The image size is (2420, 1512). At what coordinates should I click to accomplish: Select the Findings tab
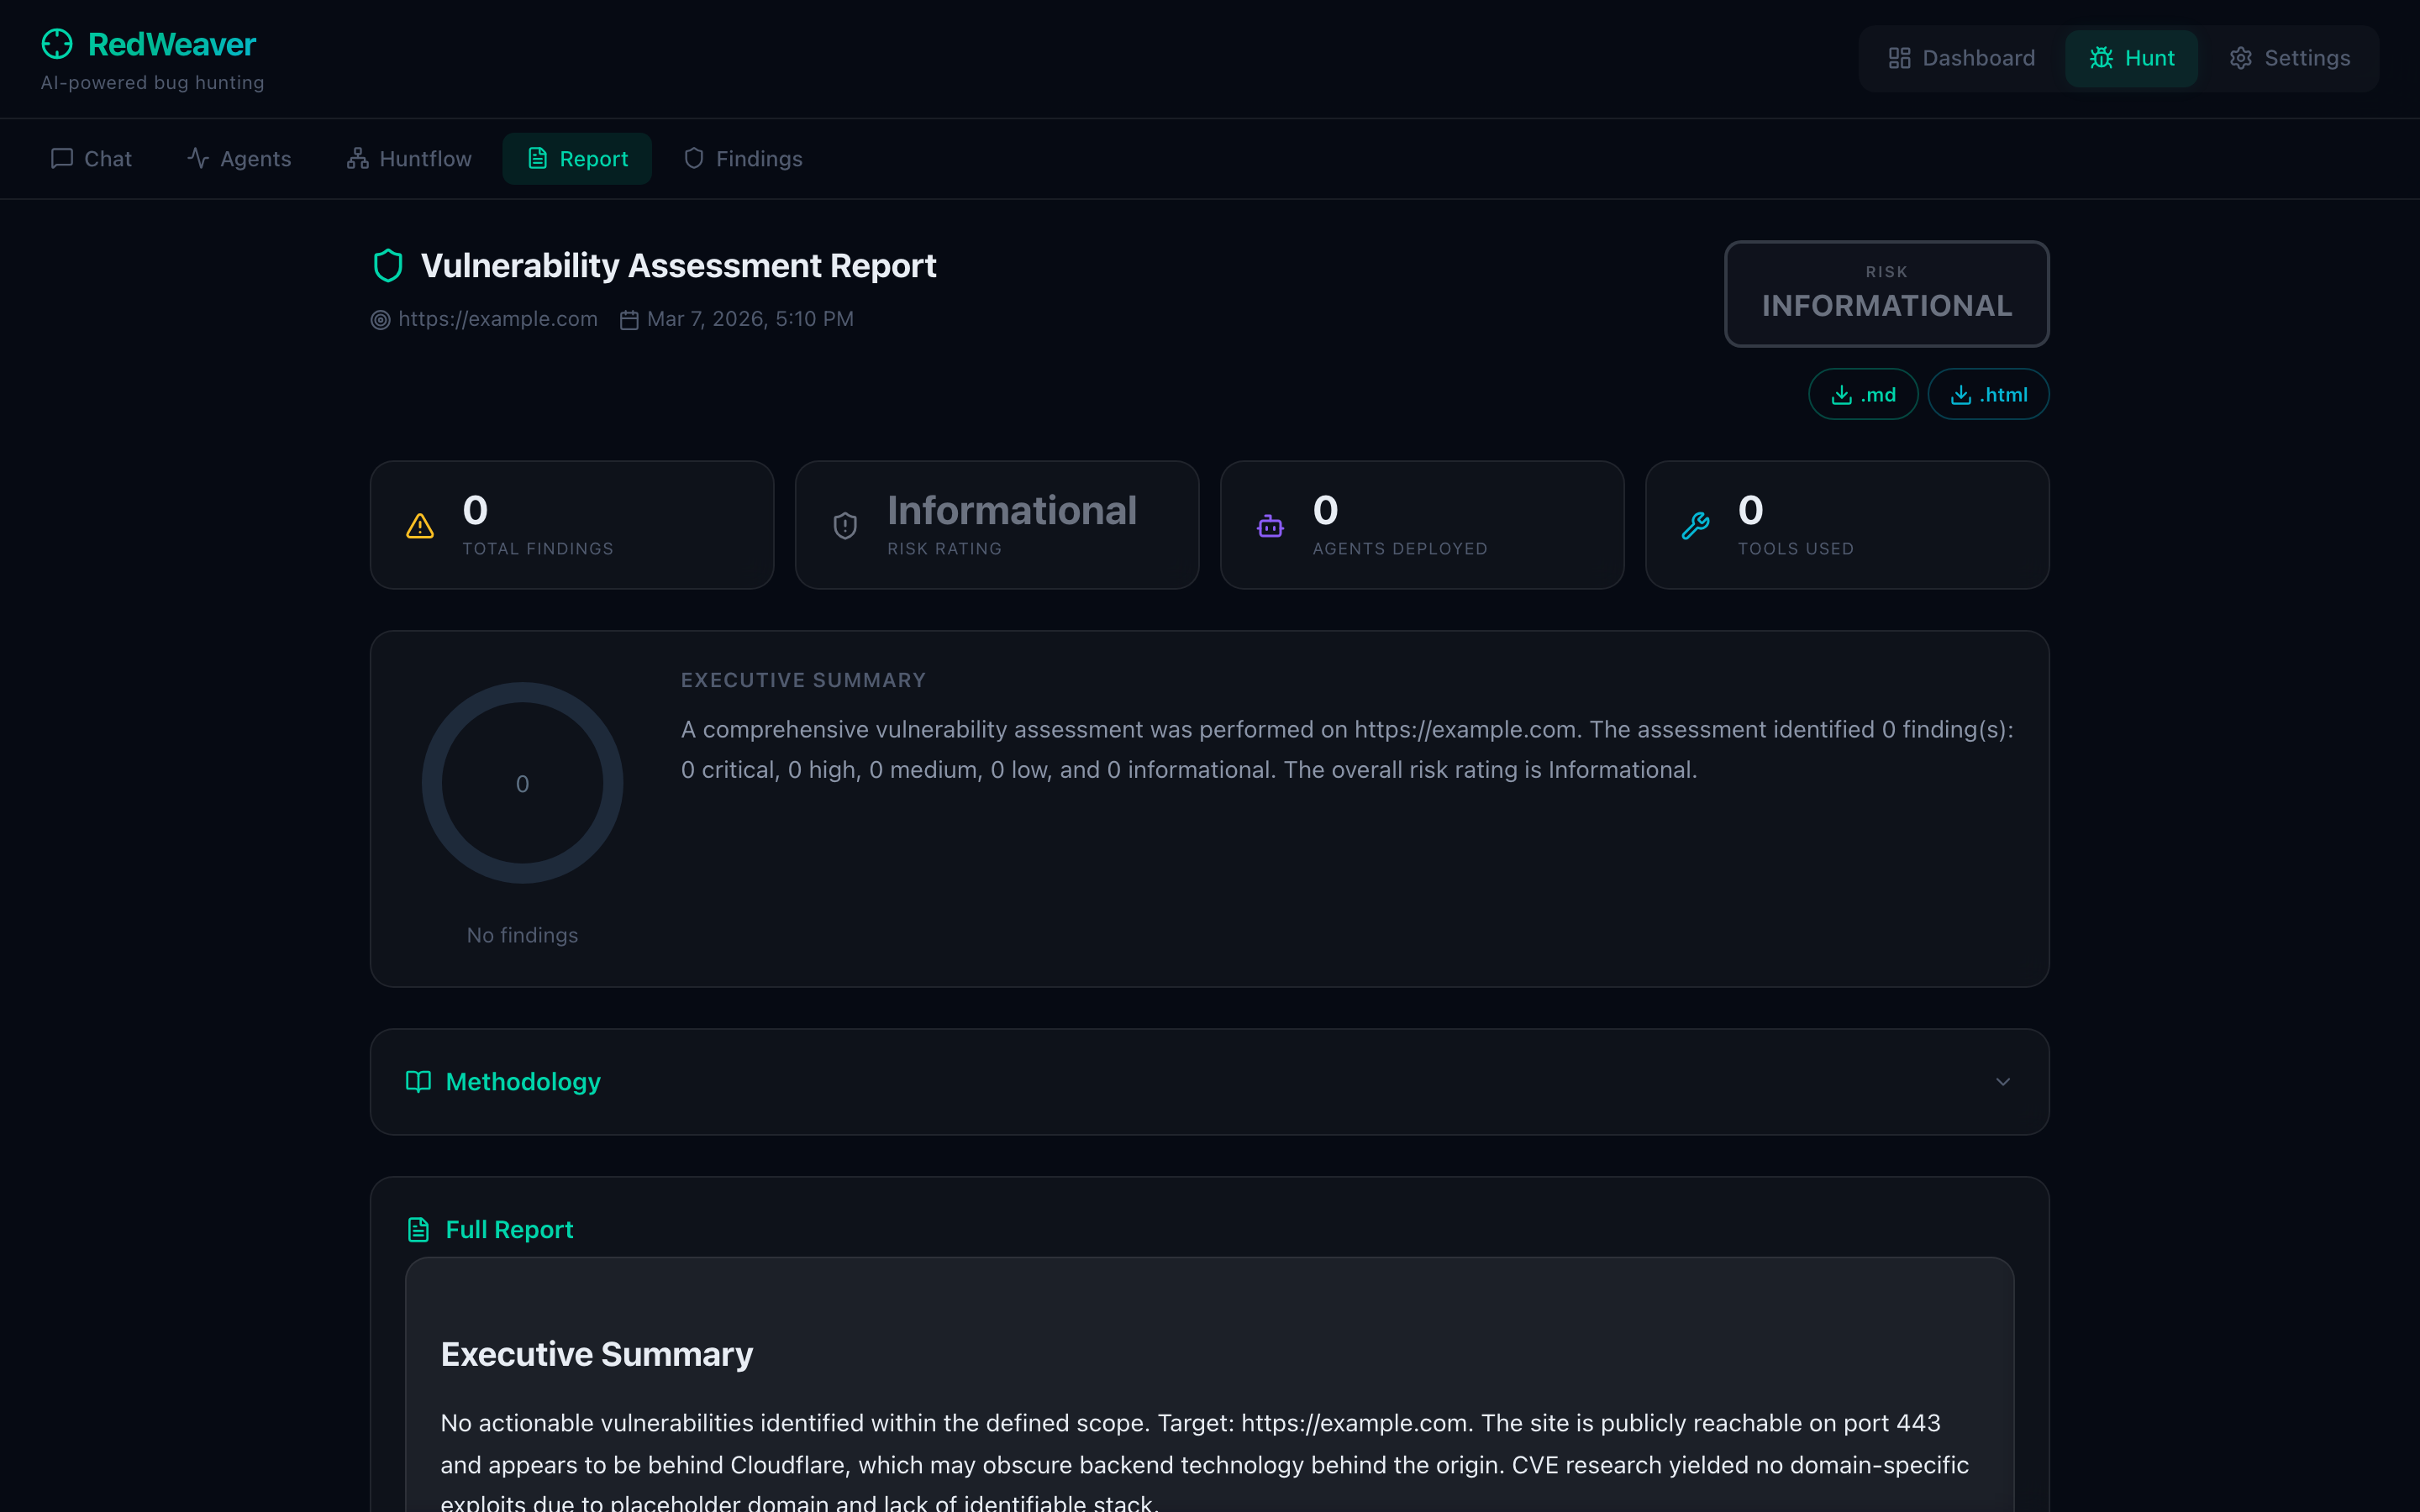(743, 159)
